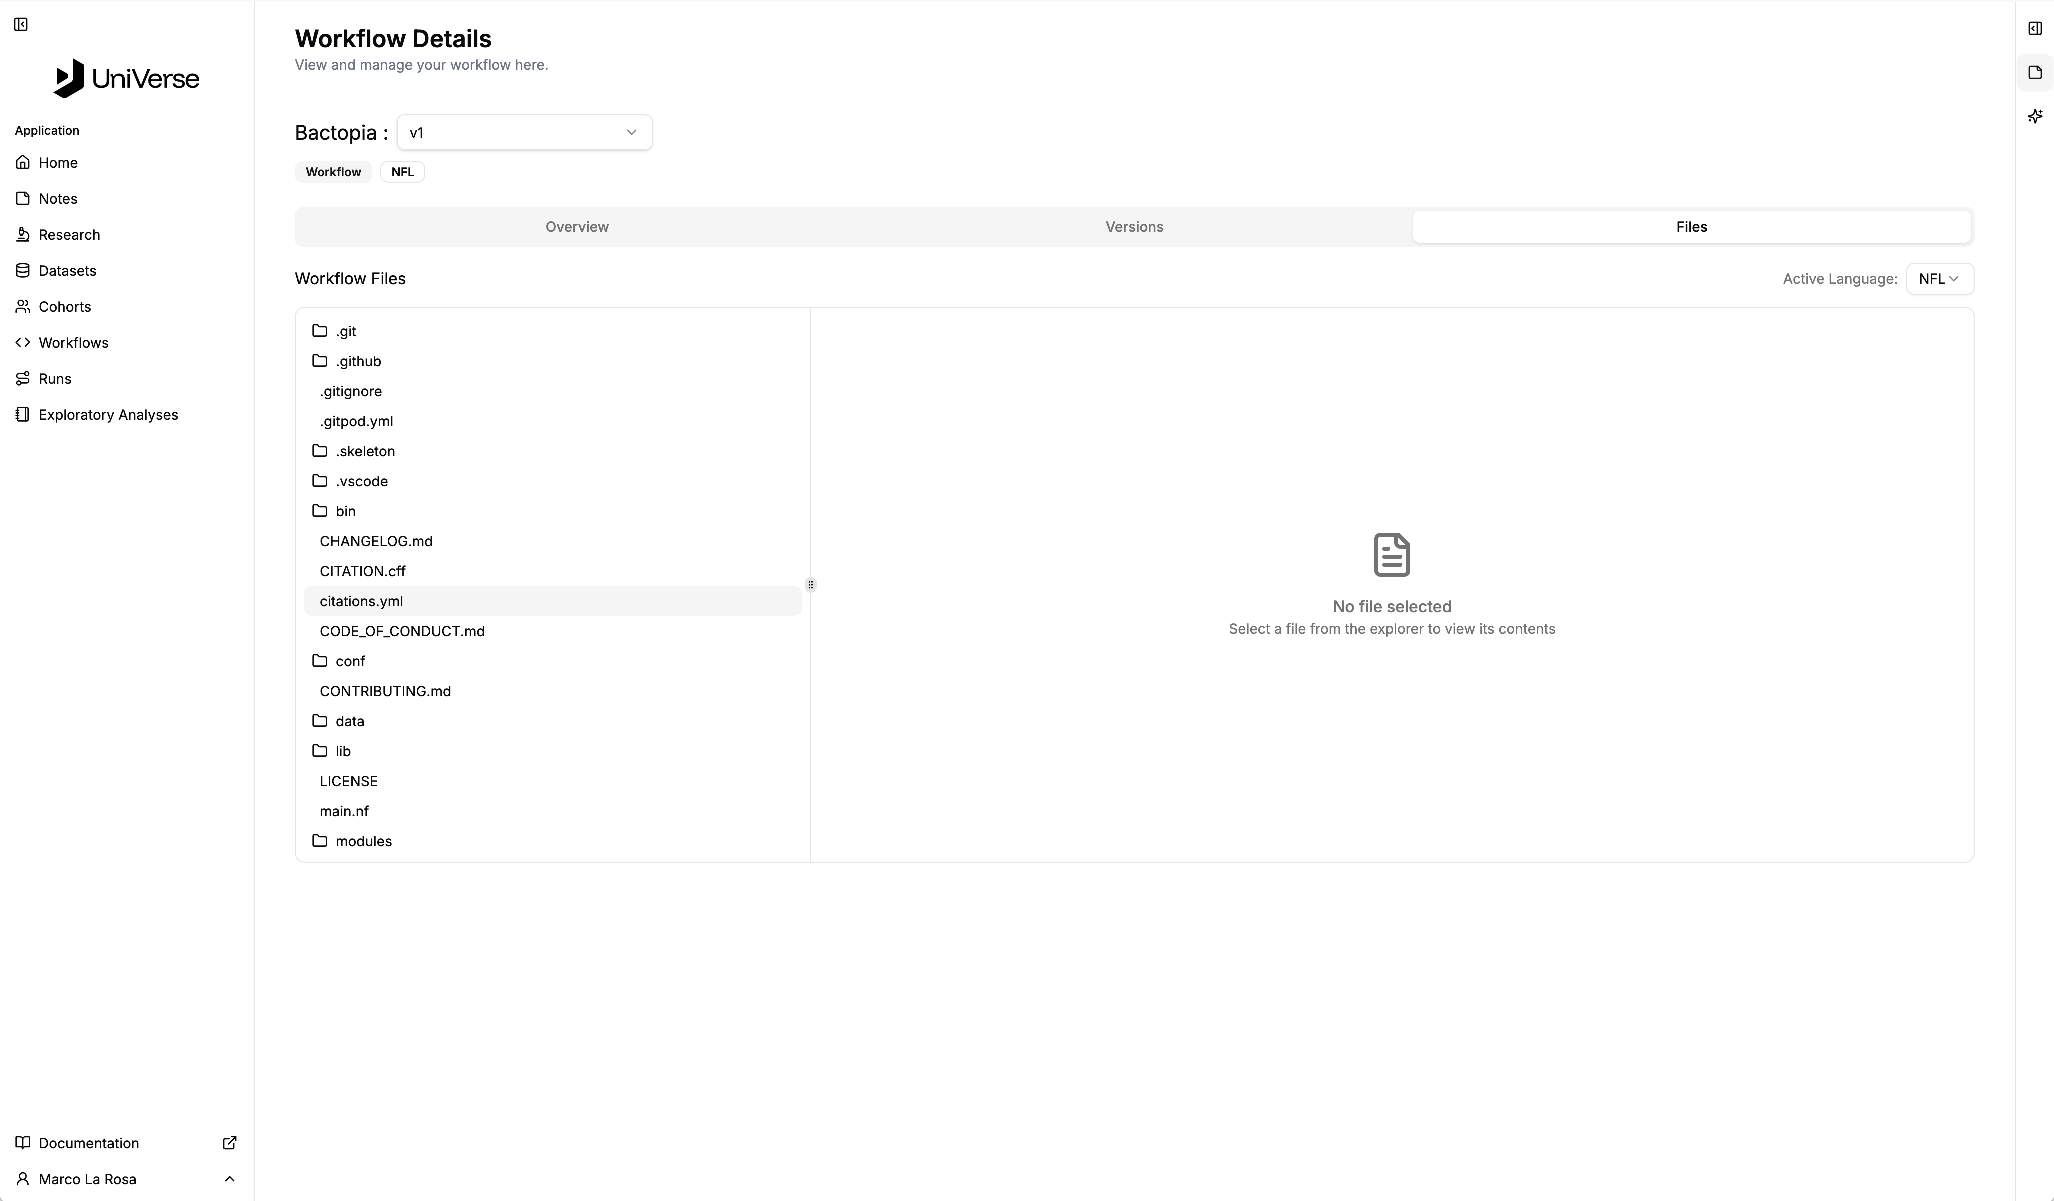Open the right panel toggle icon
The width and height of the screenshot is (2054, 1201).
click(2034, 28)
